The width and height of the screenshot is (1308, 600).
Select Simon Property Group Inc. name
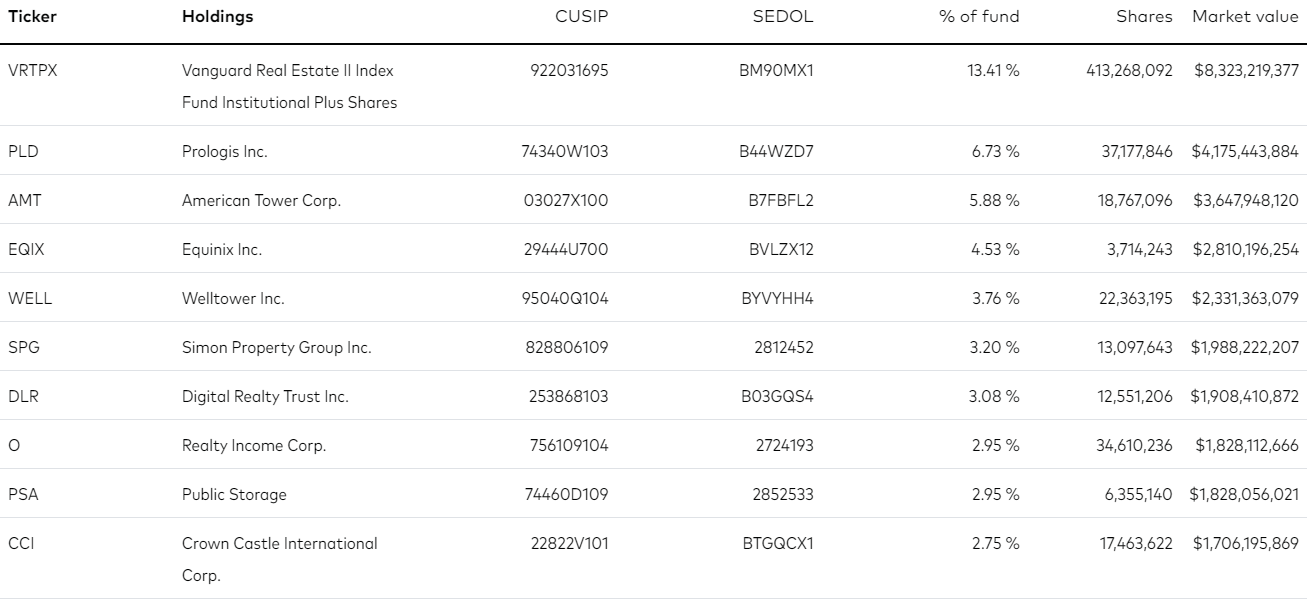[x=276, y=347]
